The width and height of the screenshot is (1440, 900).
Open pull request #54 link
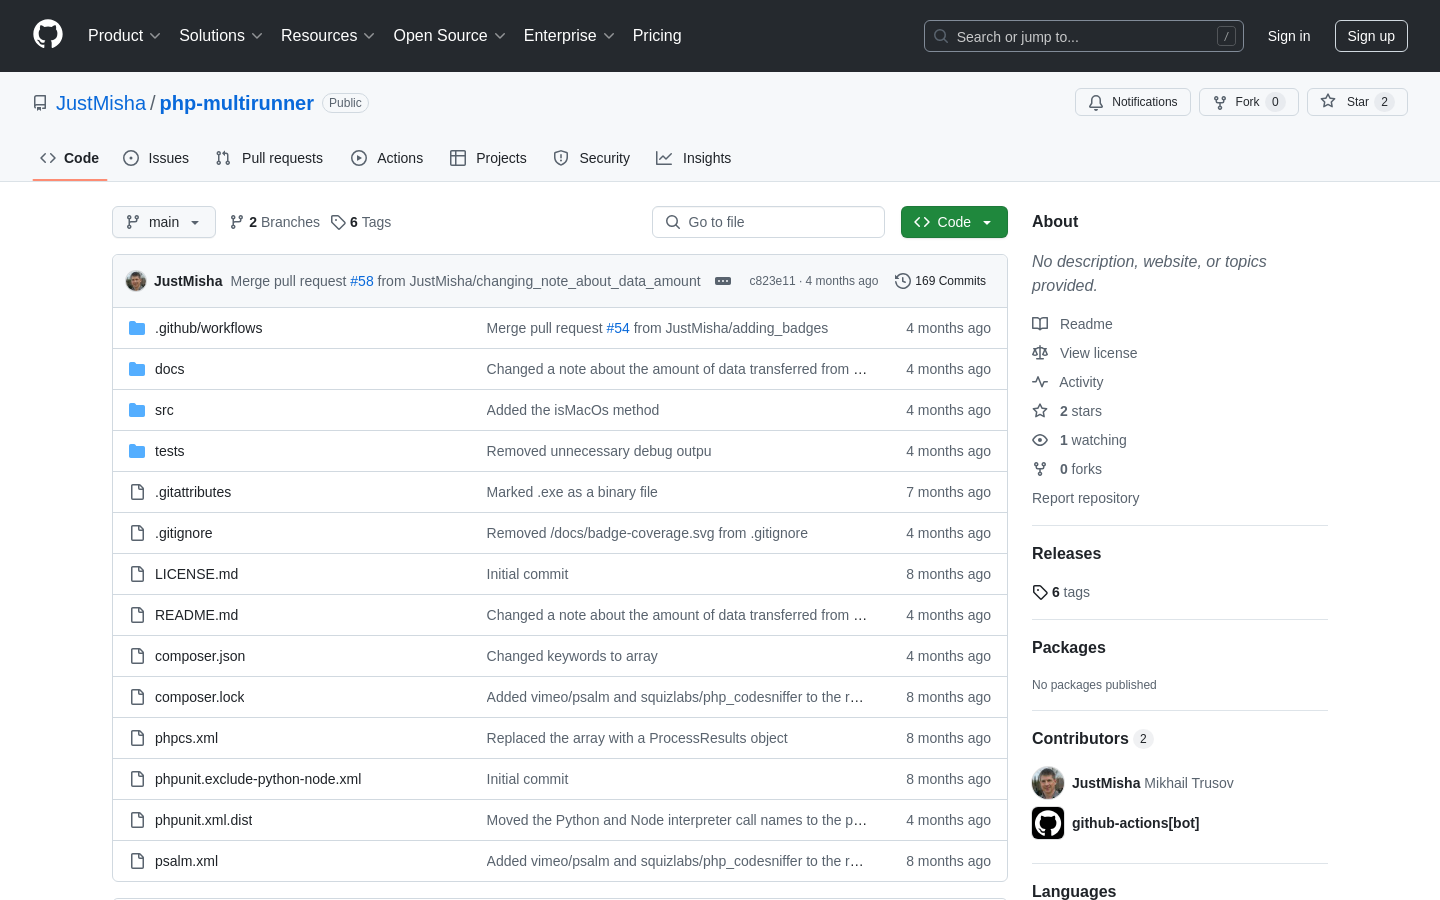click(x=618, y=328)
